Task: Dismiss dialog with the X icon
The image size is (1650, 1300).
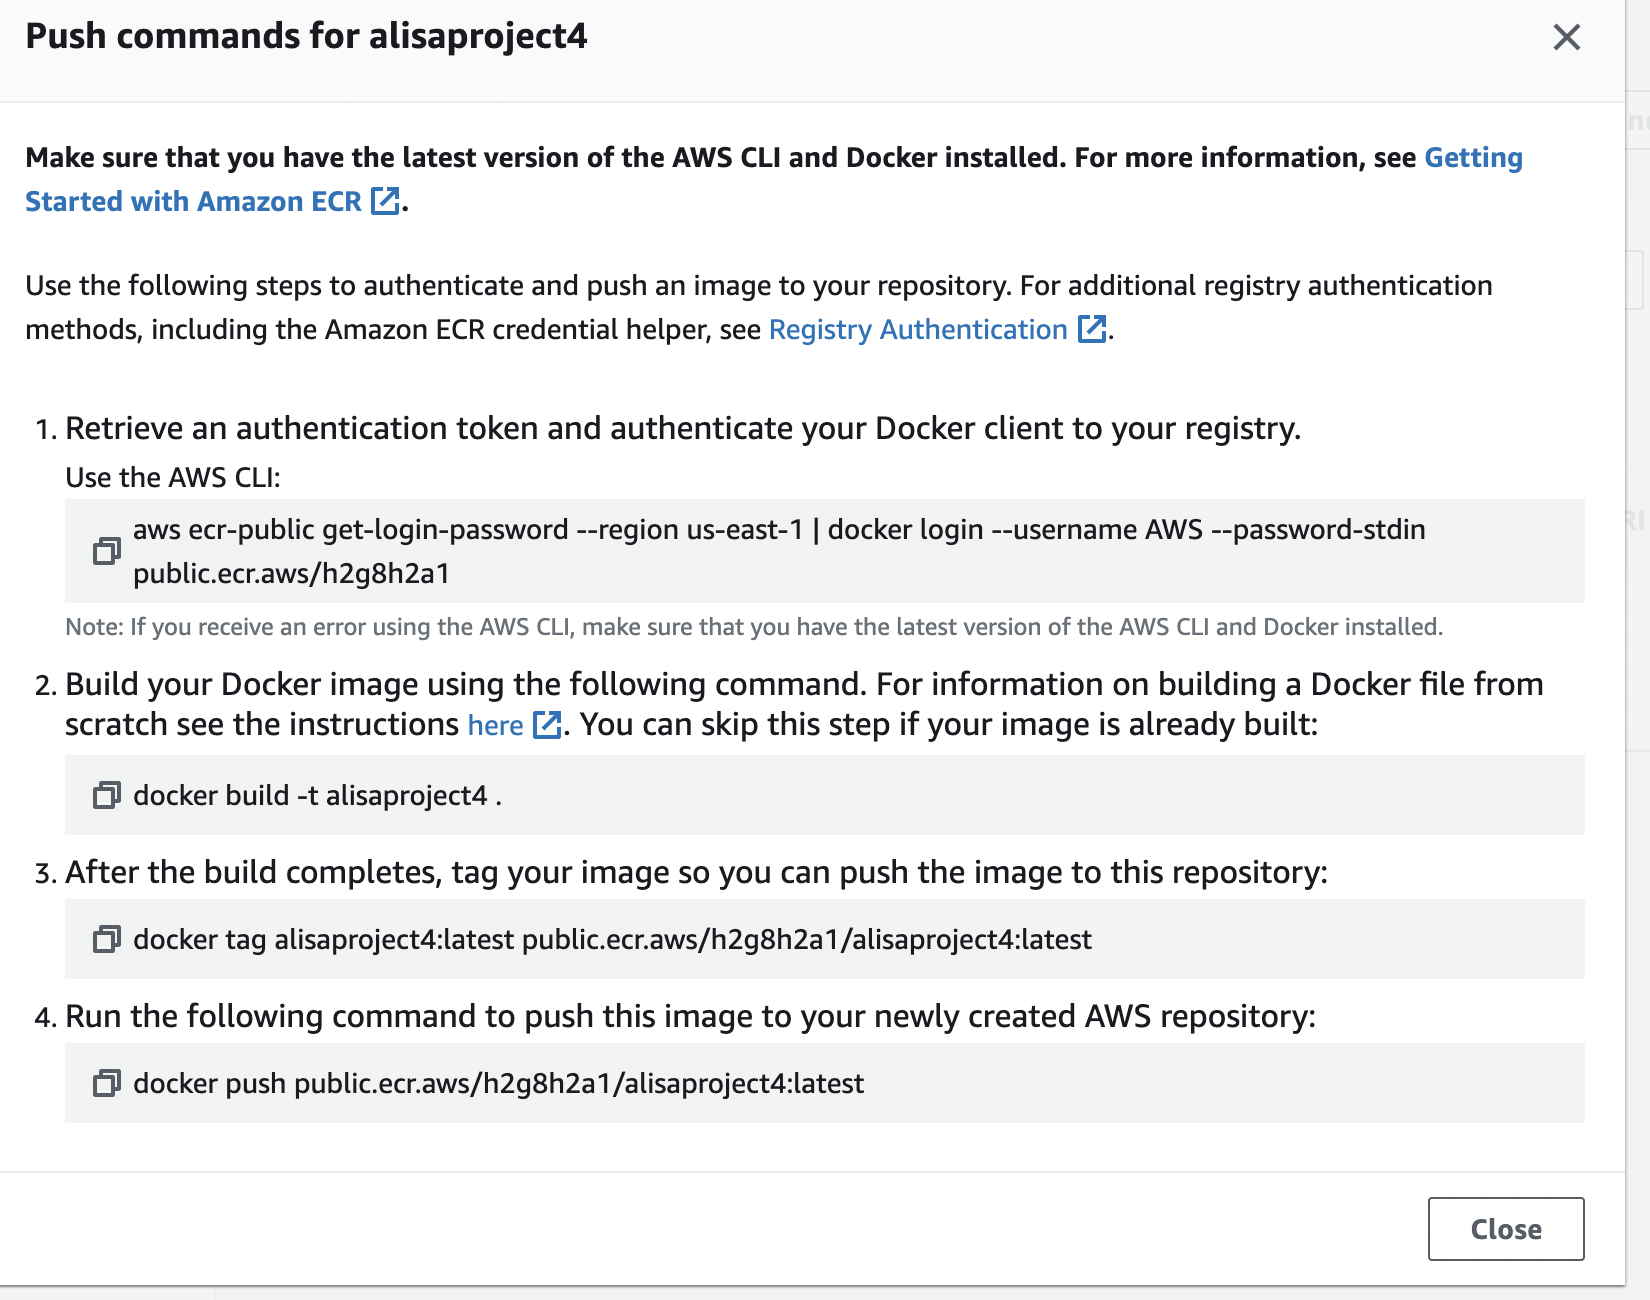Action: tap(1566, 38)
